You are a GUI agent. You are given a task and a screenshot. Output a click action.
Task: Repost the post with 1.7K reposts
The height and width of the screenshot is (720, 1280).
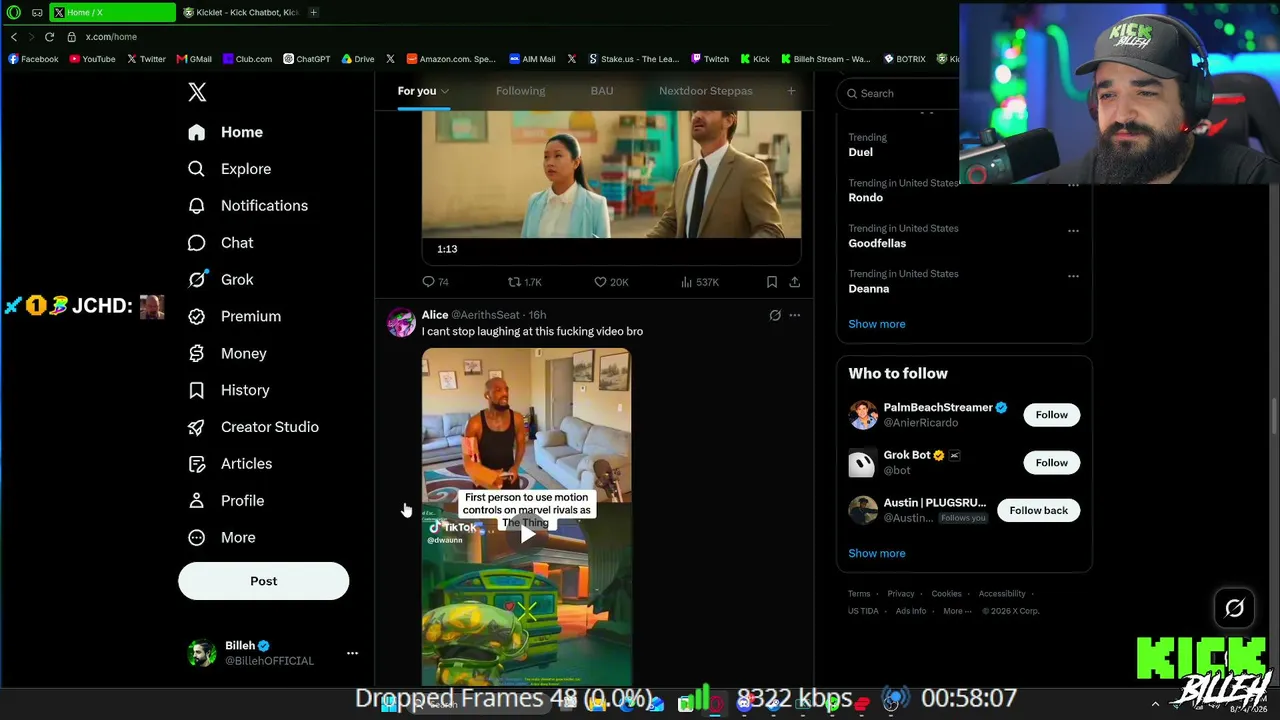524,282
